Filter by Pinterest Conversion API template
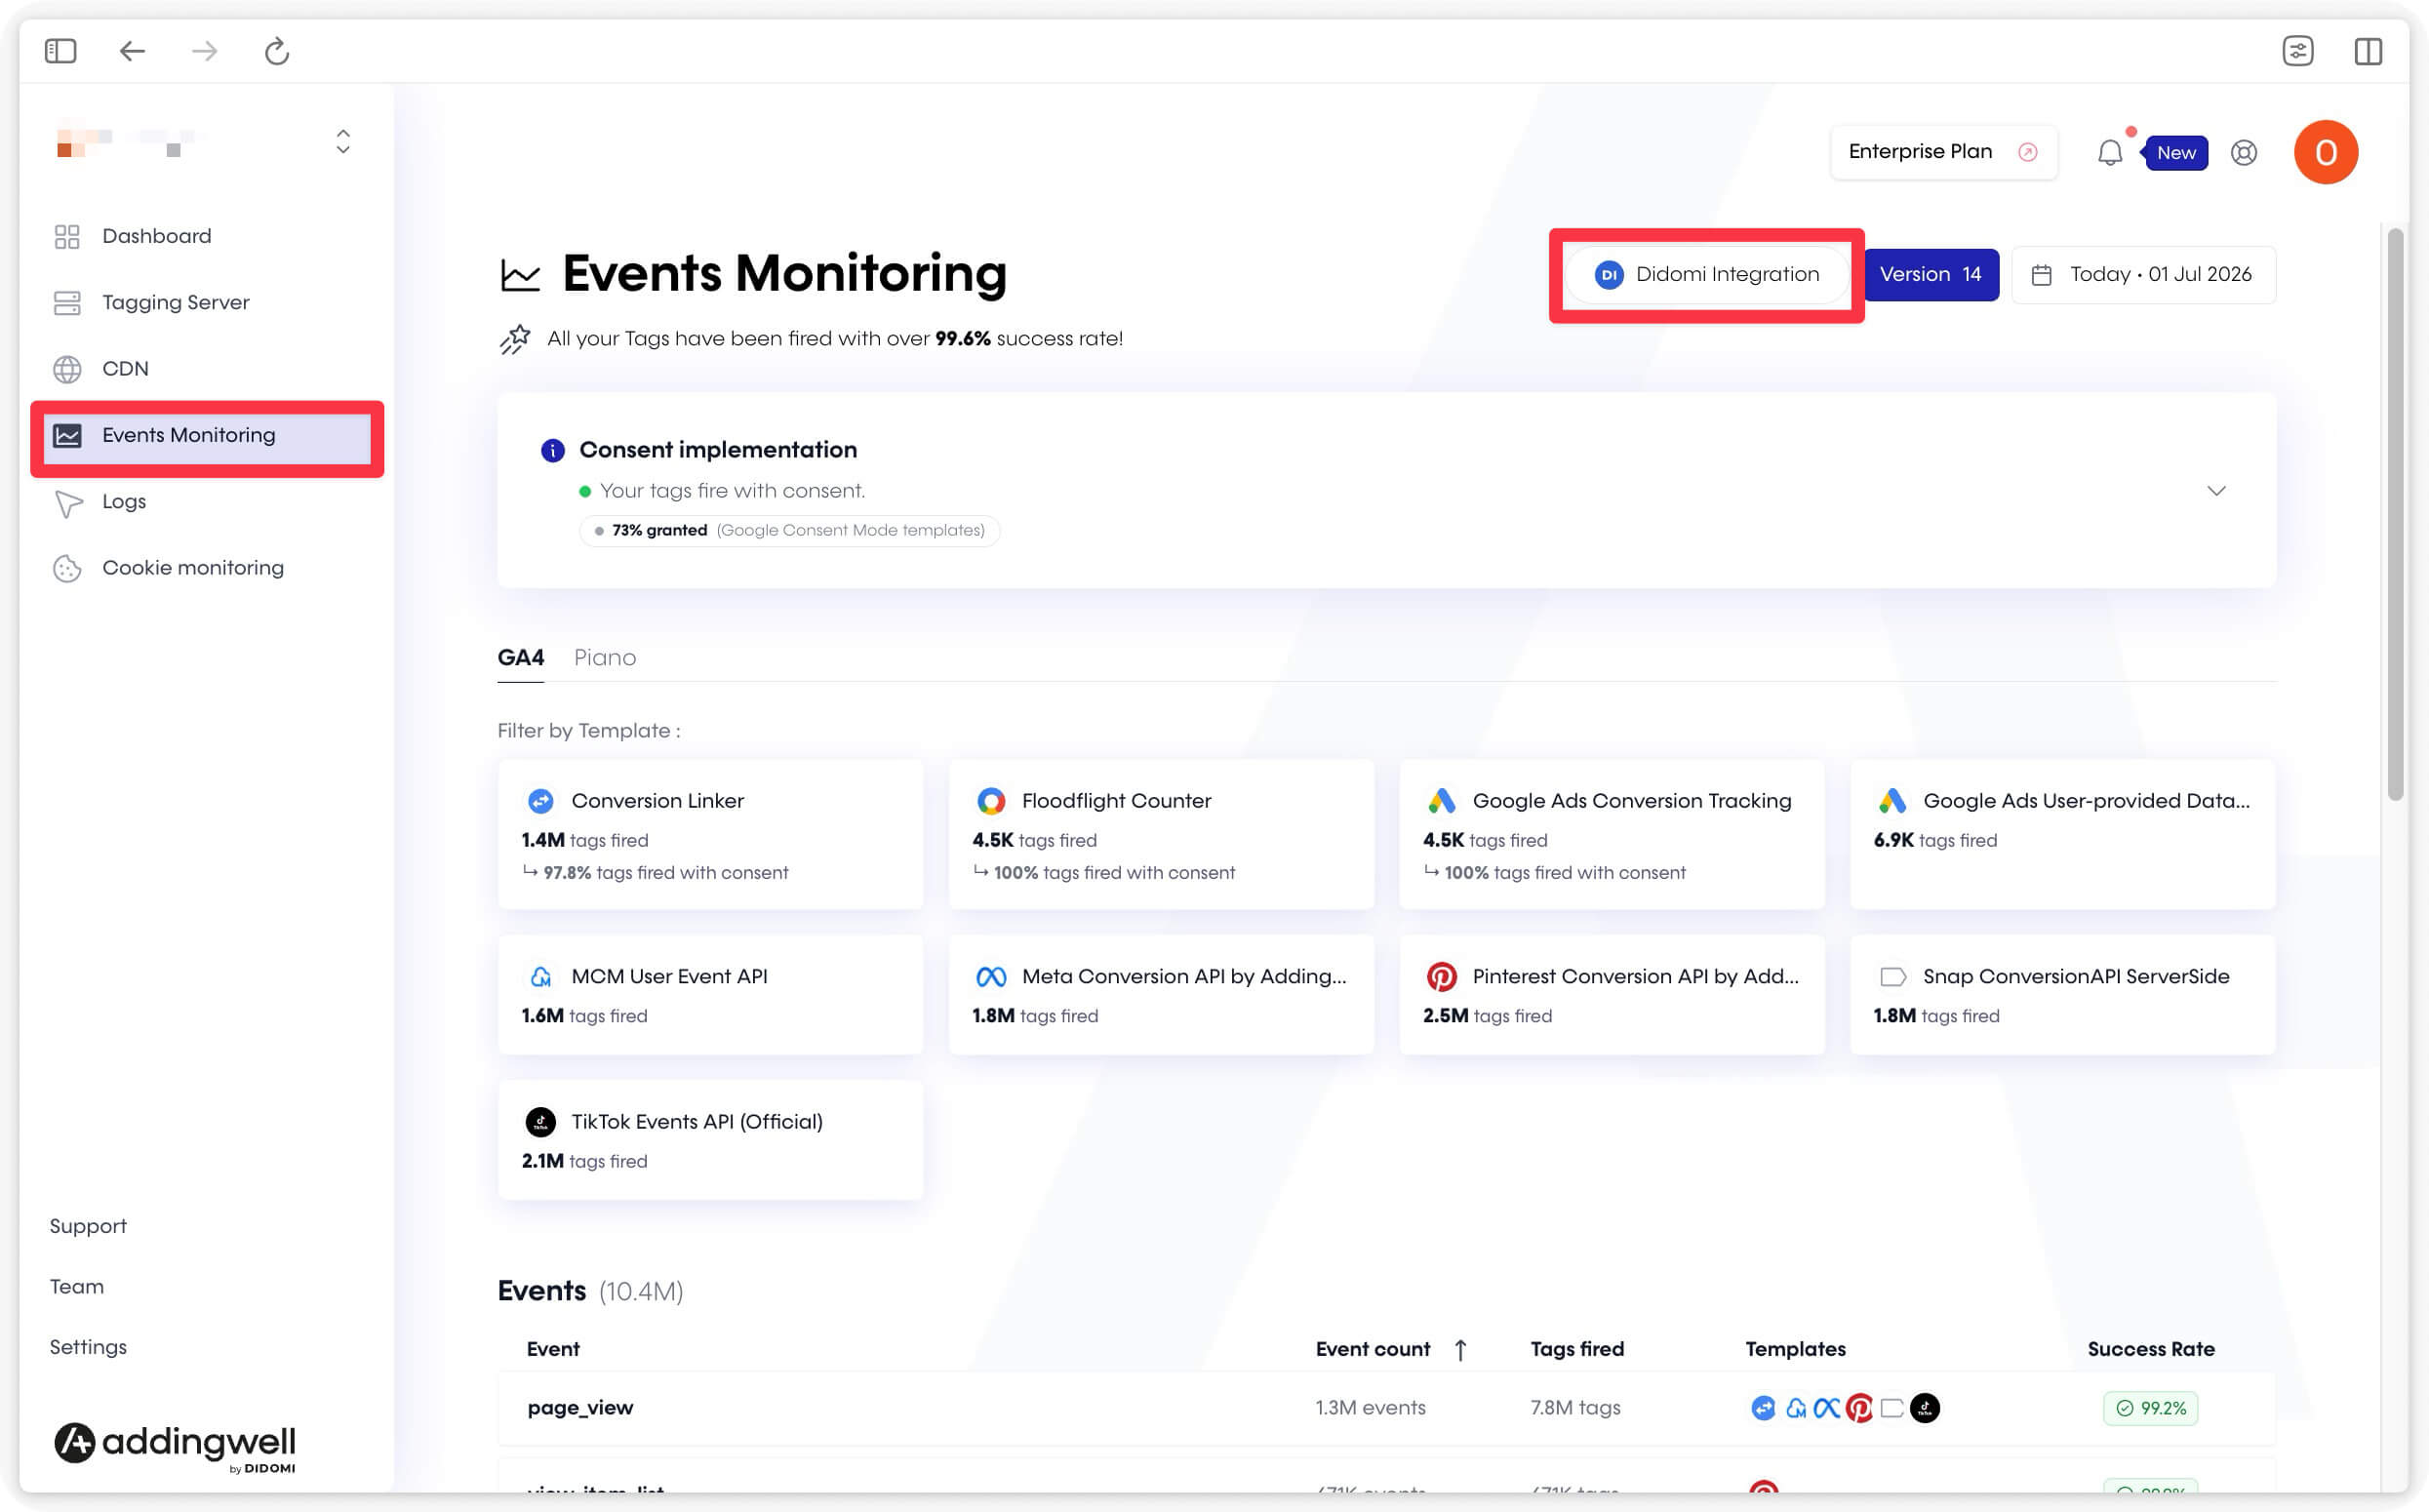Viewport: 2429px width, 1512px height. [1611, 994]
